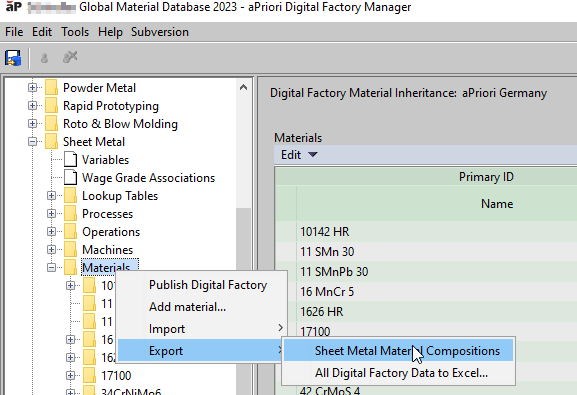Open the Help menu
Viewport: 577px width, 395px height.
[110, 32]
